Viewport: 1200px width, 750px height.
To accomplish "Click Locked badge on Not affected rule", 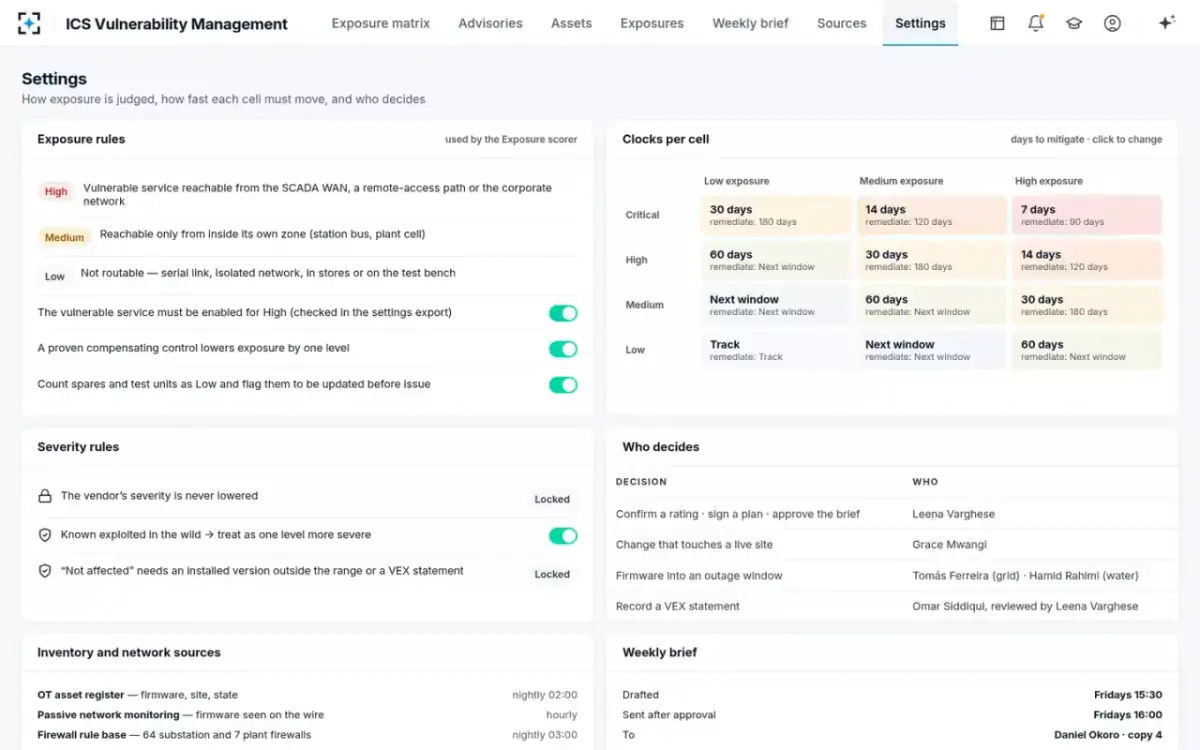I will pyautogui.click(x=552, y=574).
